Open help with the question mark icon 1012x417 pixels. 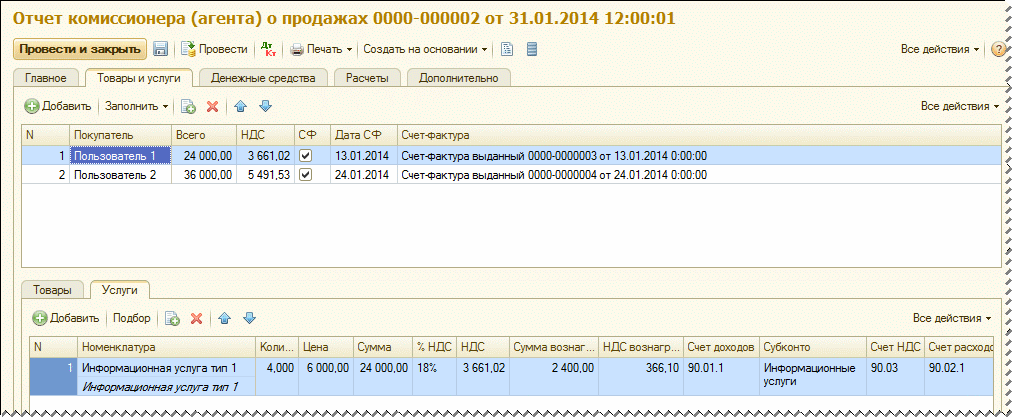pos(998,50)
